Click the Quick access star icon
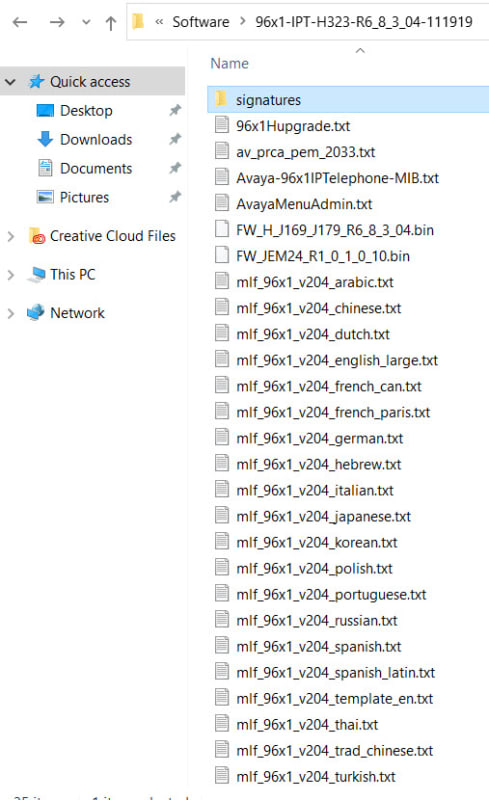Screen dimensions: 489x800 pyautogui.click(x=36, y=81)
